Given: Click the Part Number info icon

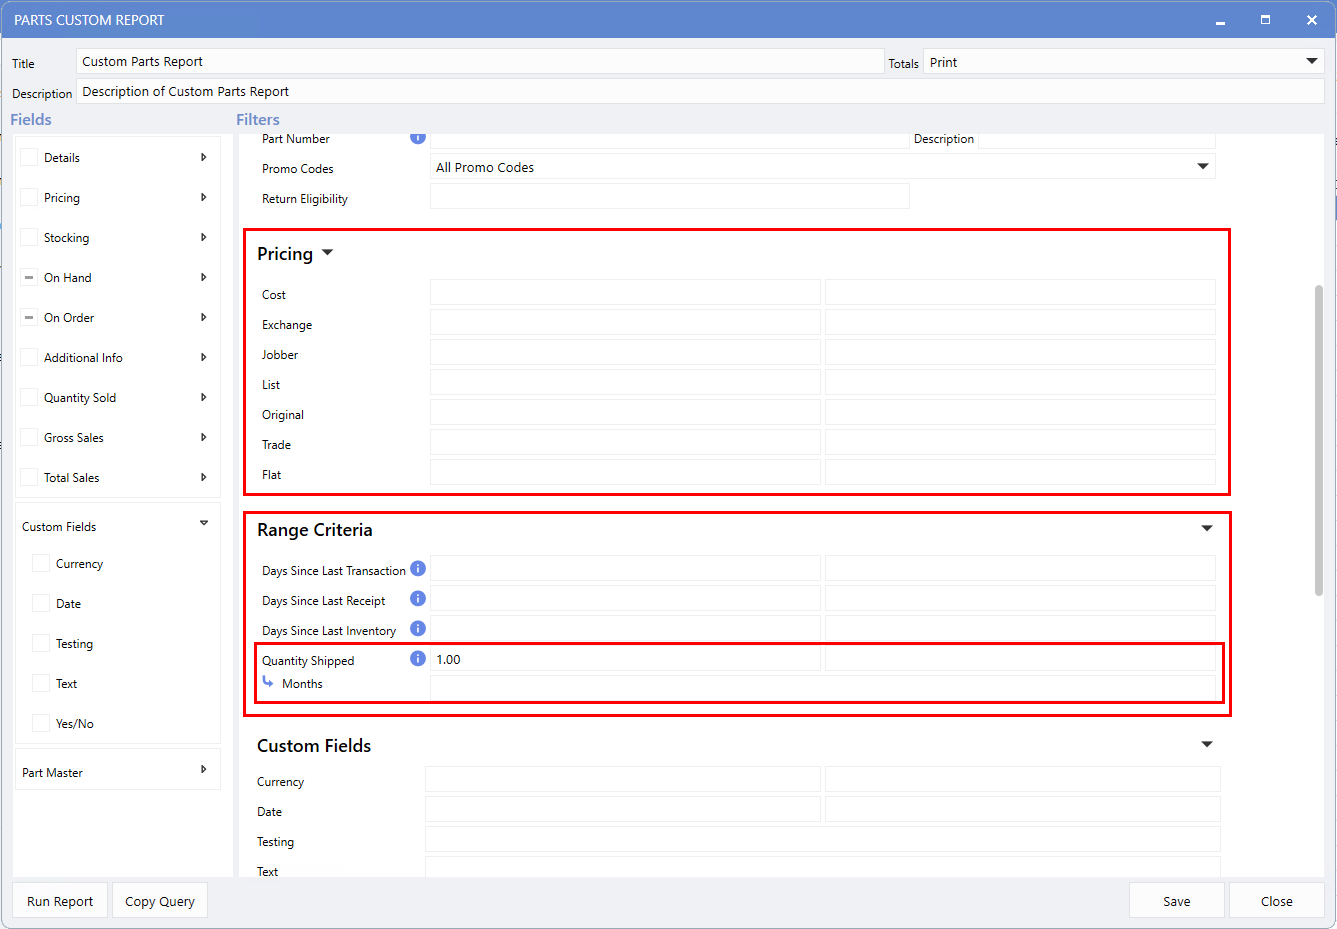Looking at the screenshot, I should pos(418,138).
